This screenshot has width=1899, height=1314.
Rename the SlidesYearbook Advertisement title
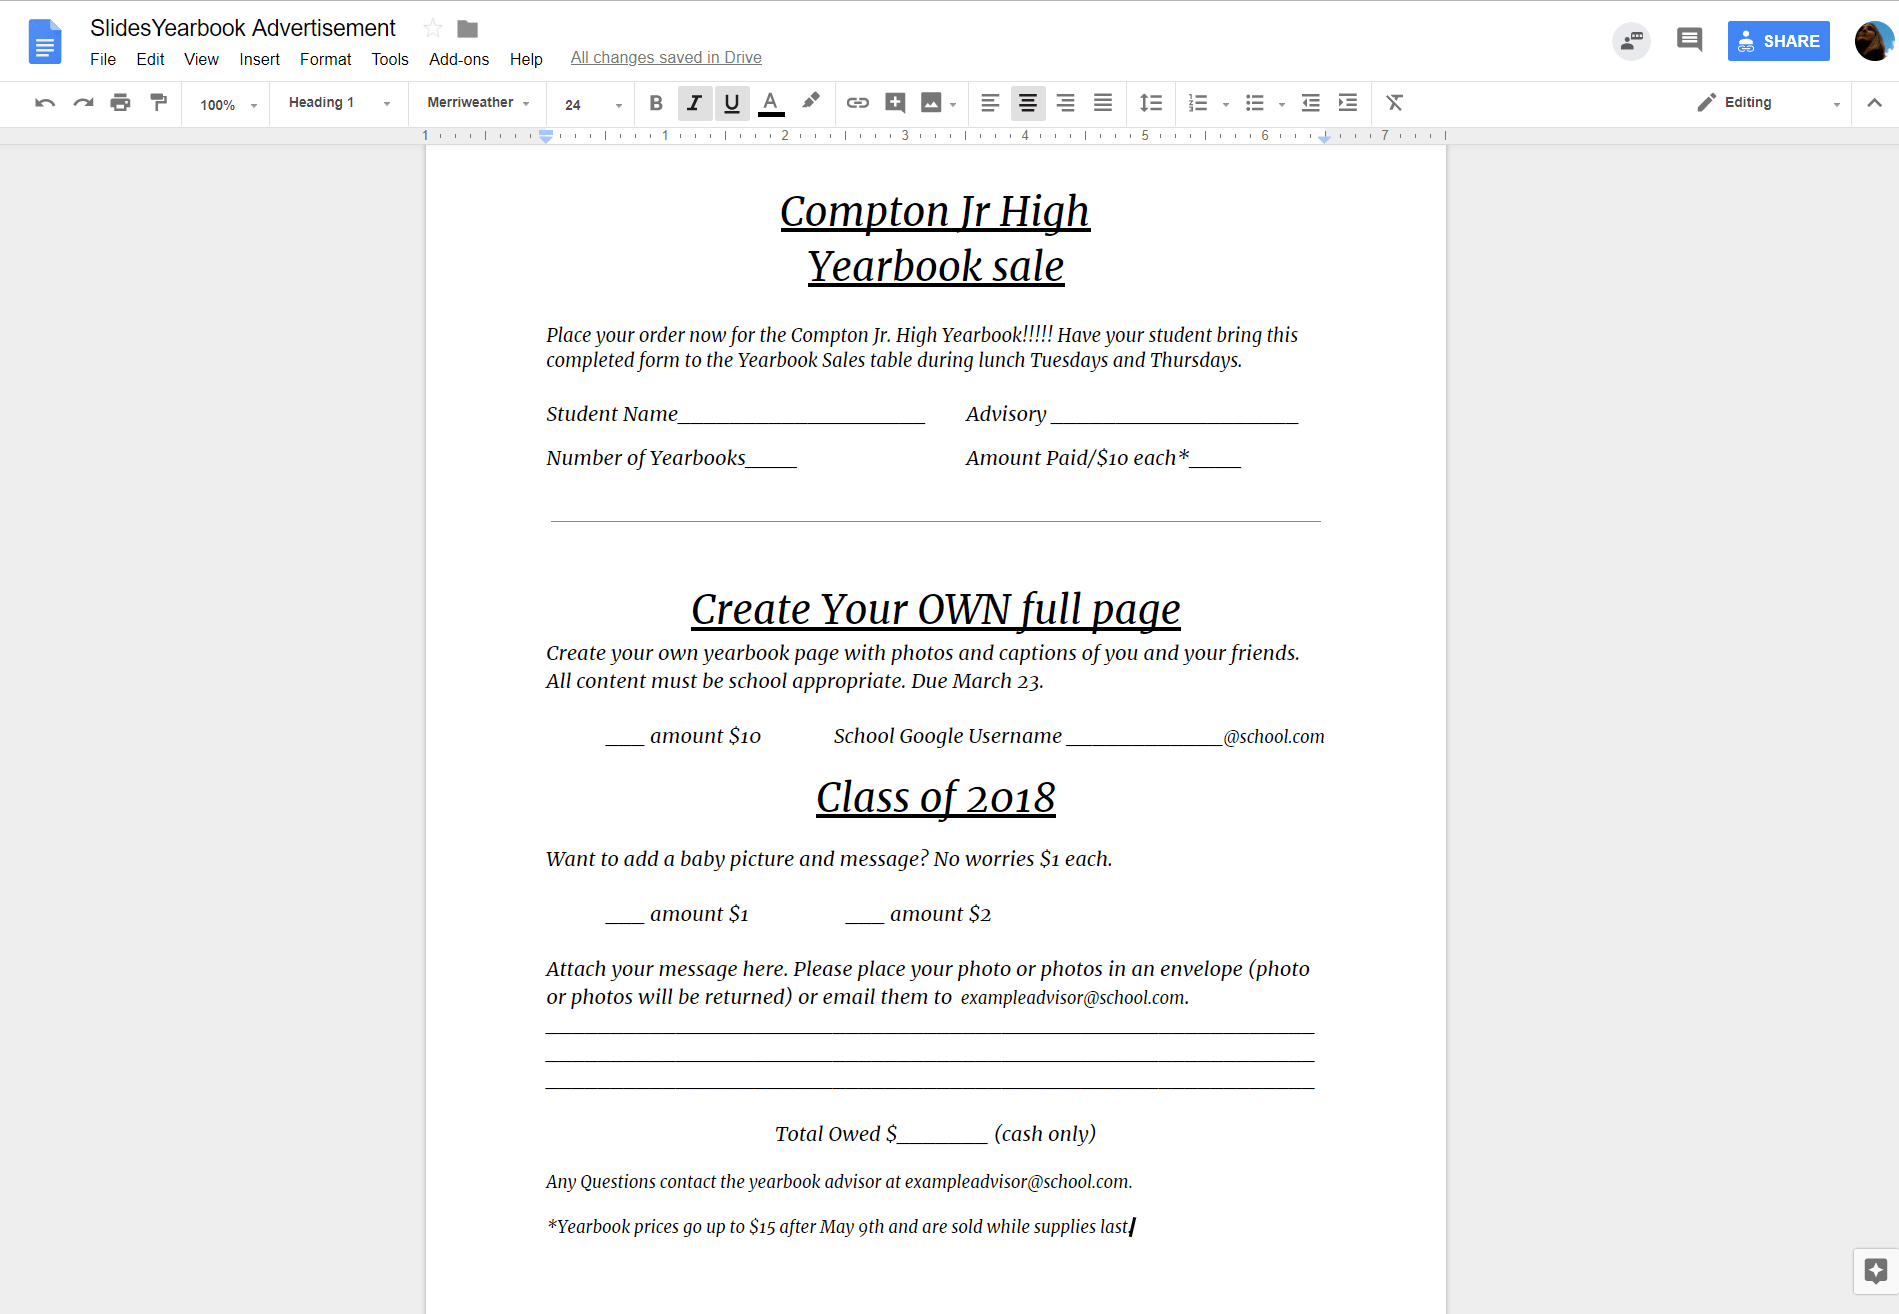[x=243, y=28]
